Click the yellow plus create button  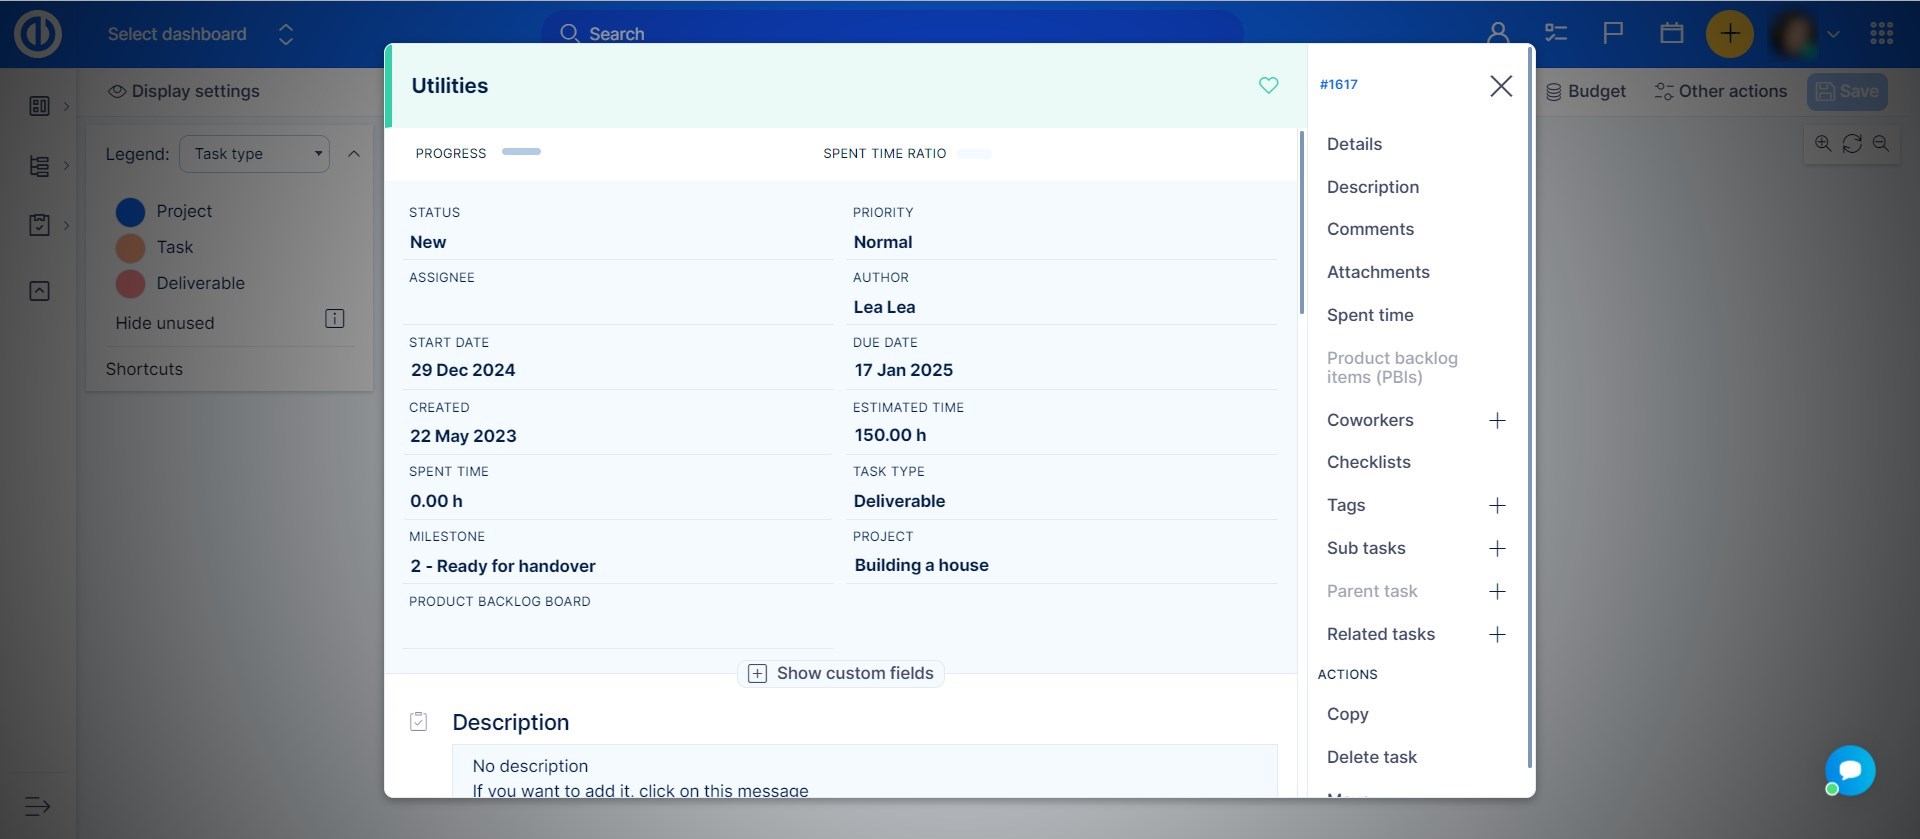coord(1729,34)
